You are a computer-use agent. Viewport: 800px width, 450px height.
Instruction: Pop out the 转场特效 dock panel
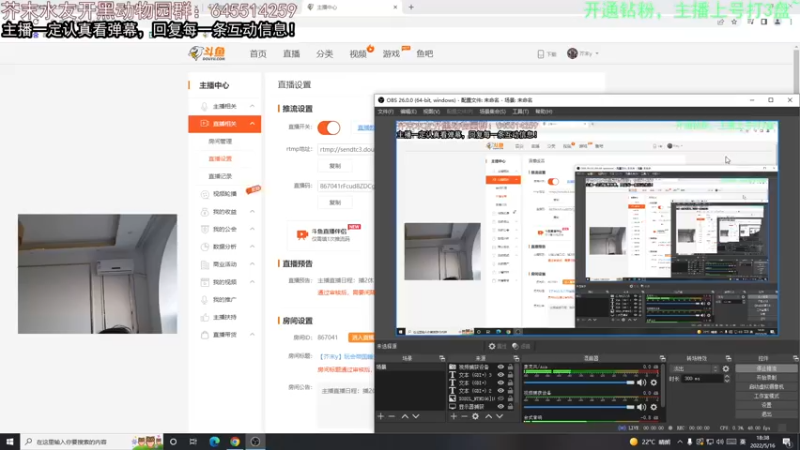[728, 359]
